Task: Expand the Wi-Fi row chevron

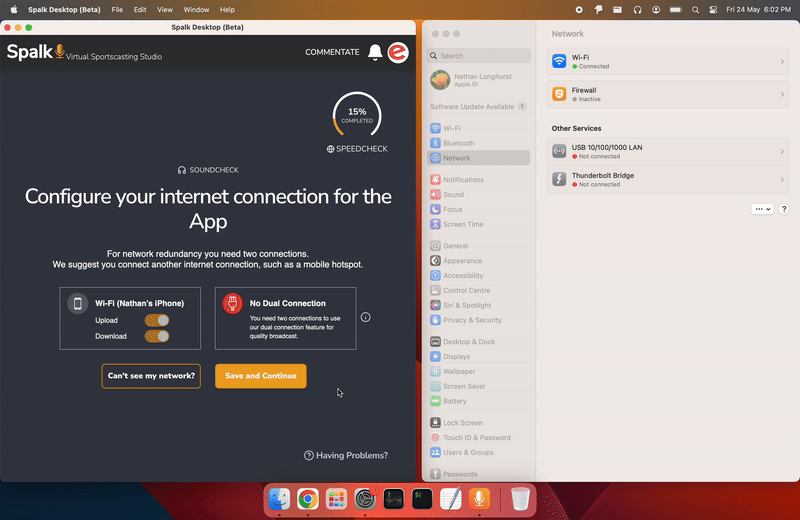Action: coord(782,62)
